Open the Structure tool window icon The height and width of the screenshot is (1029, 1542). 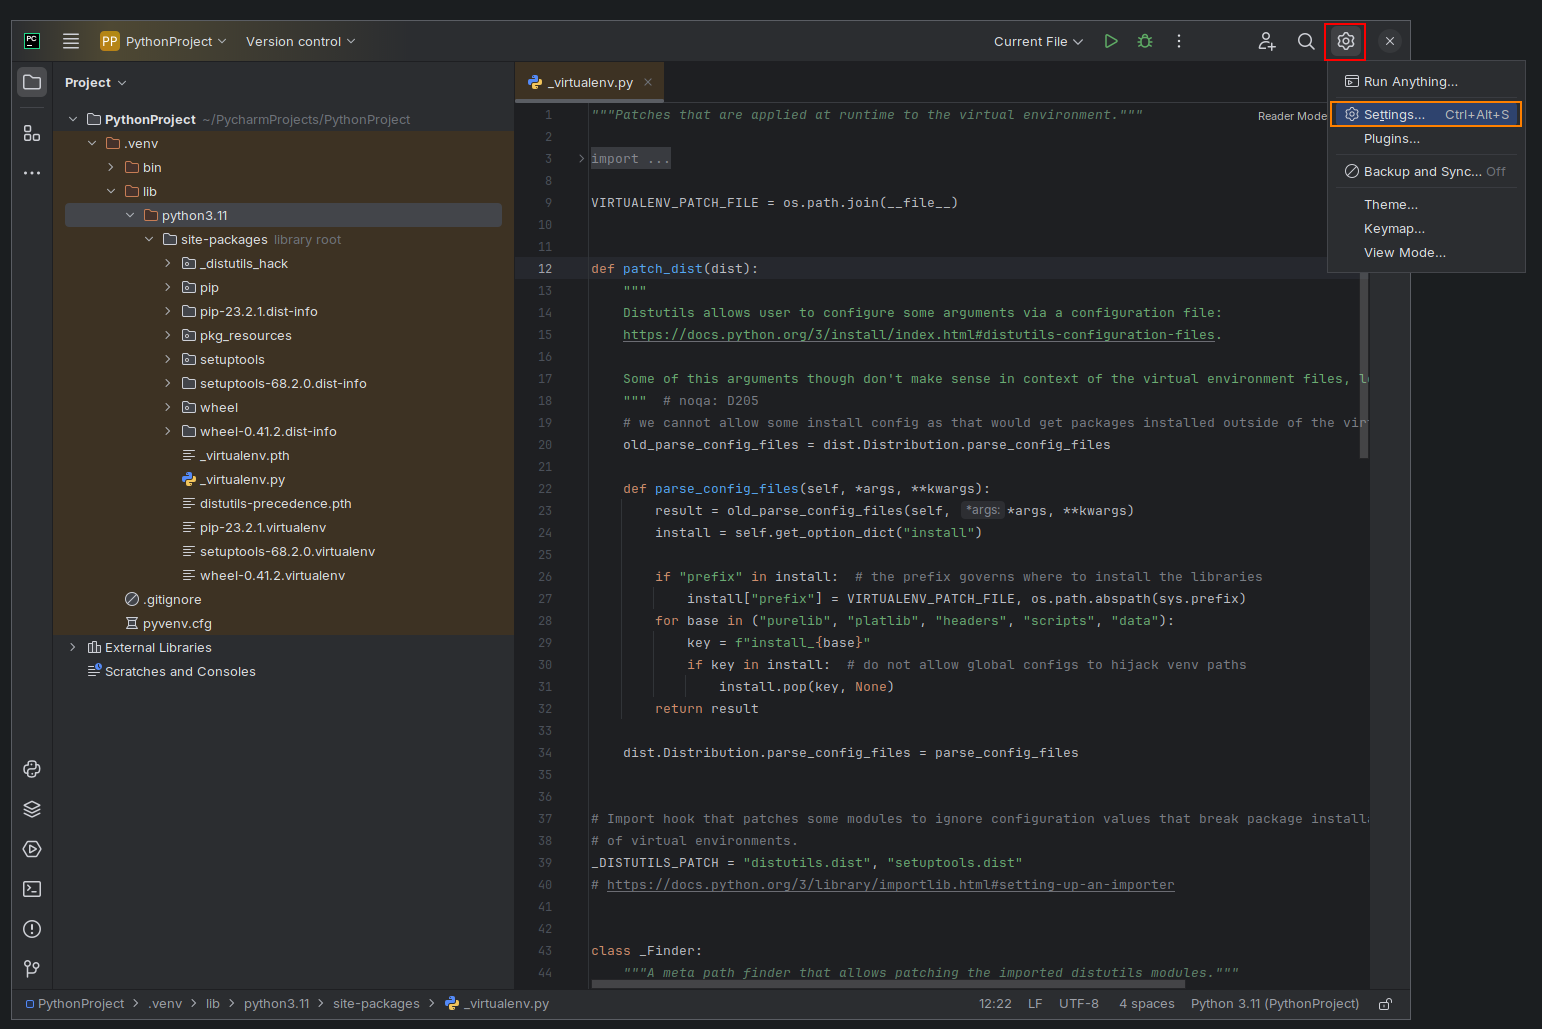(x=32, y=133)
